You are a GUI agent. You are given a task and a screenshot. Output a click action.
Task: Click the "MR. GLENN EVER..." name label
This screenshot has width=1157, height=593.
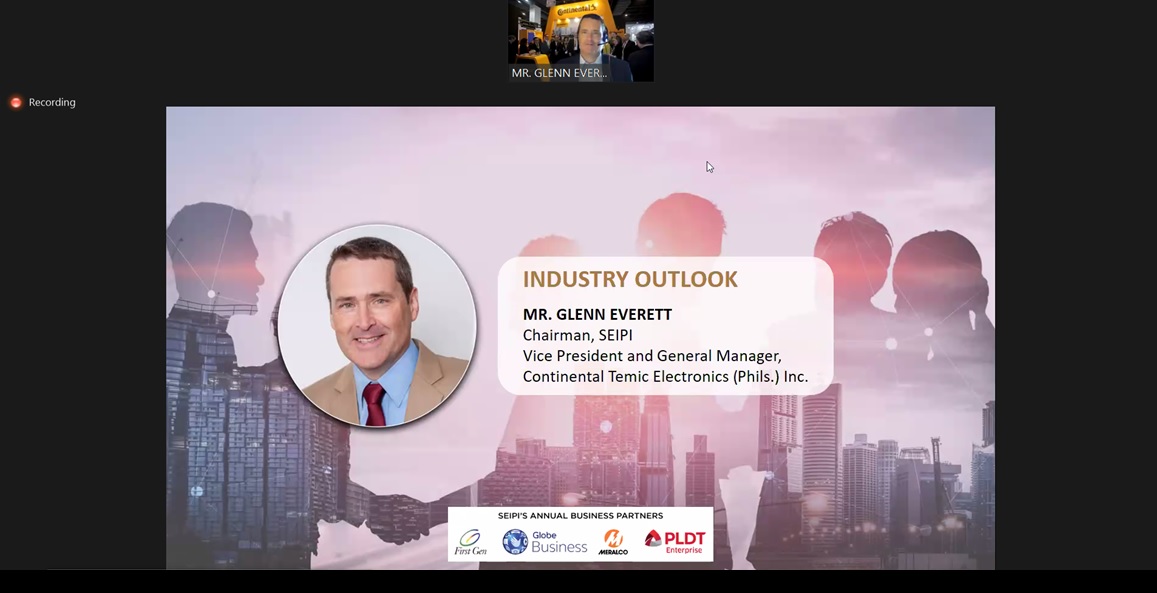(x=559, y=73)
